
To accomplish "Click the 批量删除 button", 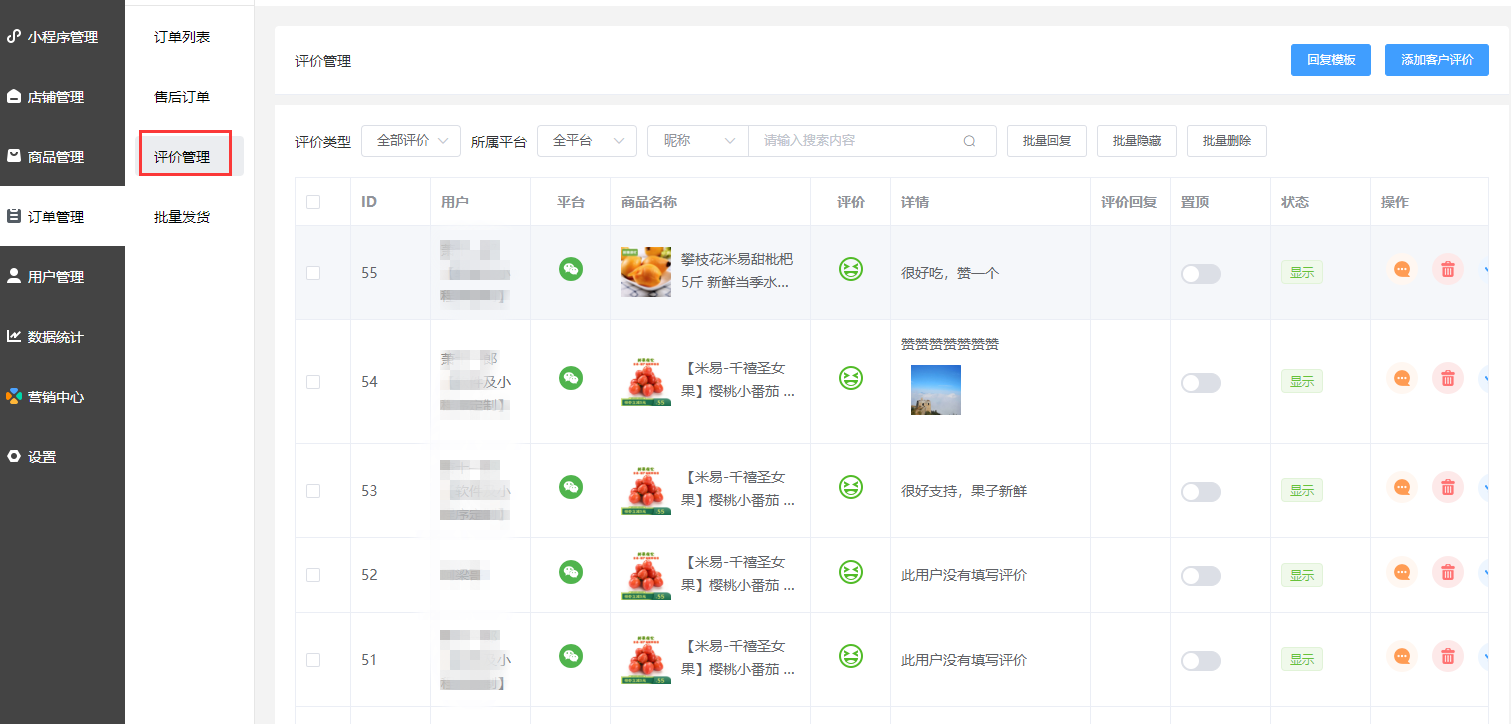I will coord(1227,141).
